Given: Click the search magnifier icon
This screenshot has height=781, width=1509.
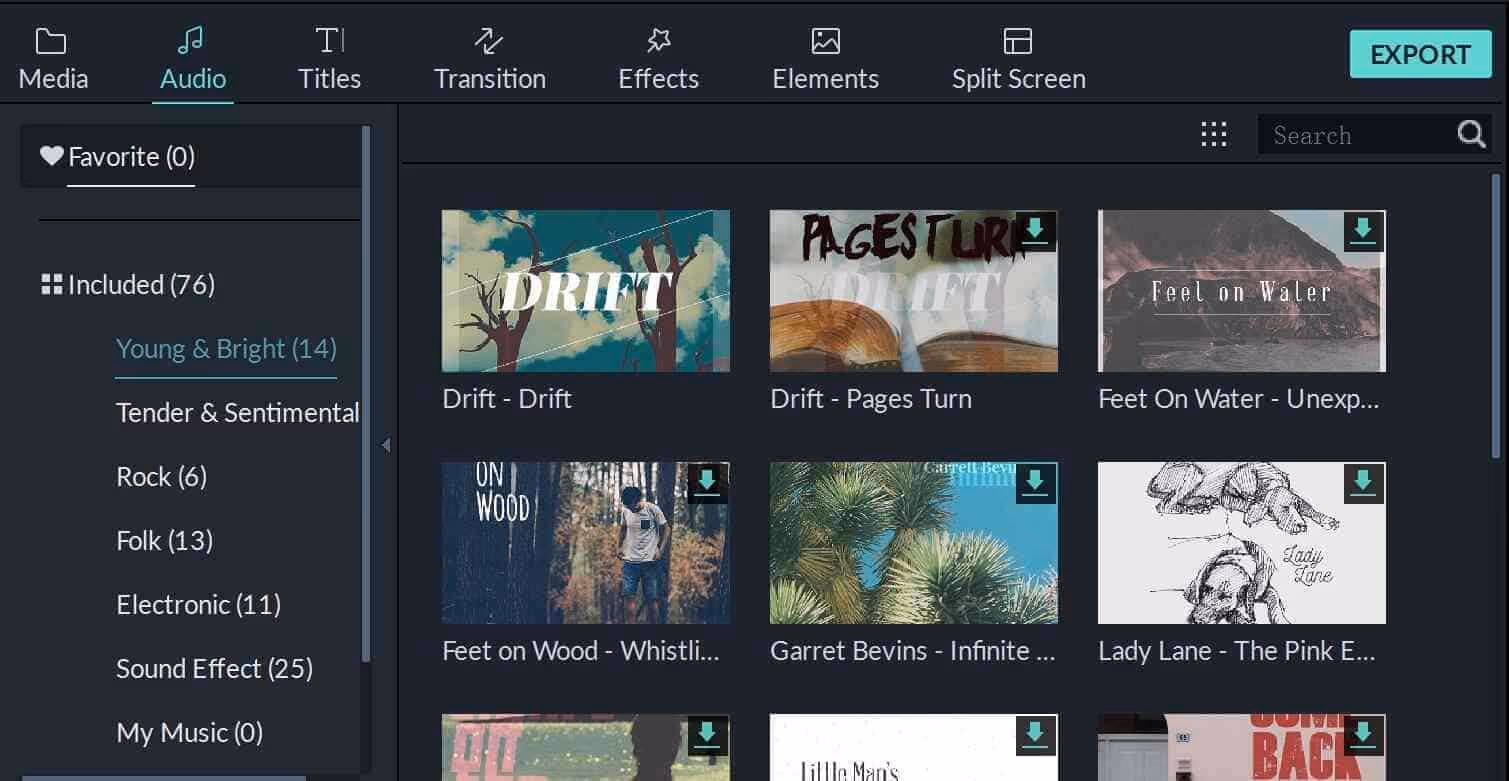Looking at the screenshot, I should pos(1470,133).
